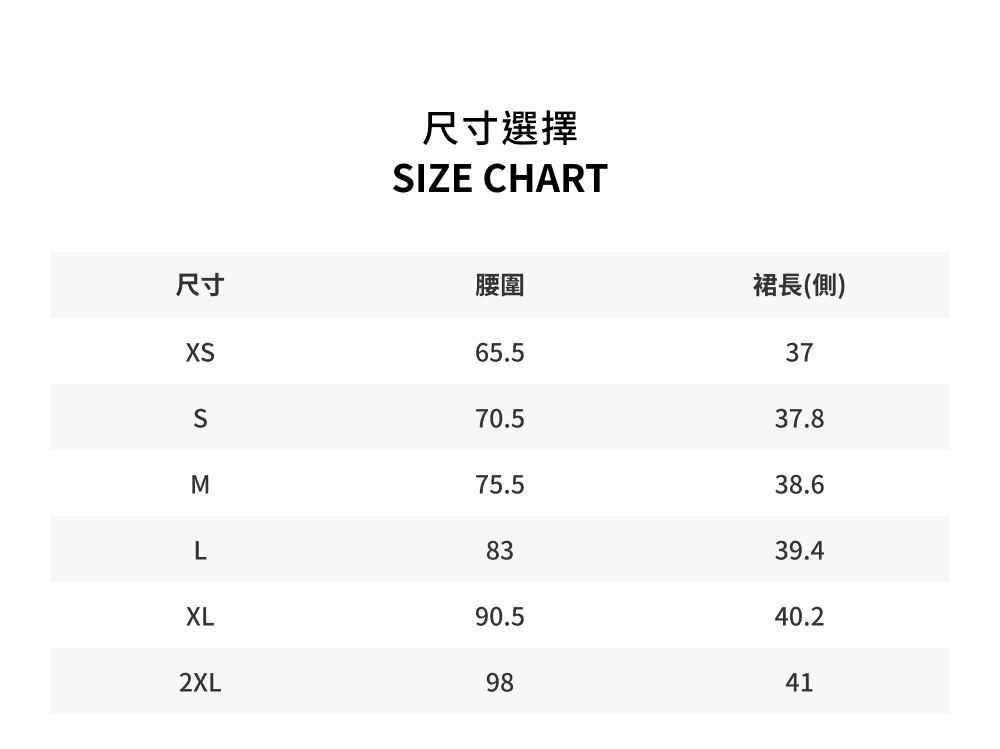The height and width of the screenshot is (749, 1000).
Task: Click the 39.4 skirt length value
Action: click(799, 550)
